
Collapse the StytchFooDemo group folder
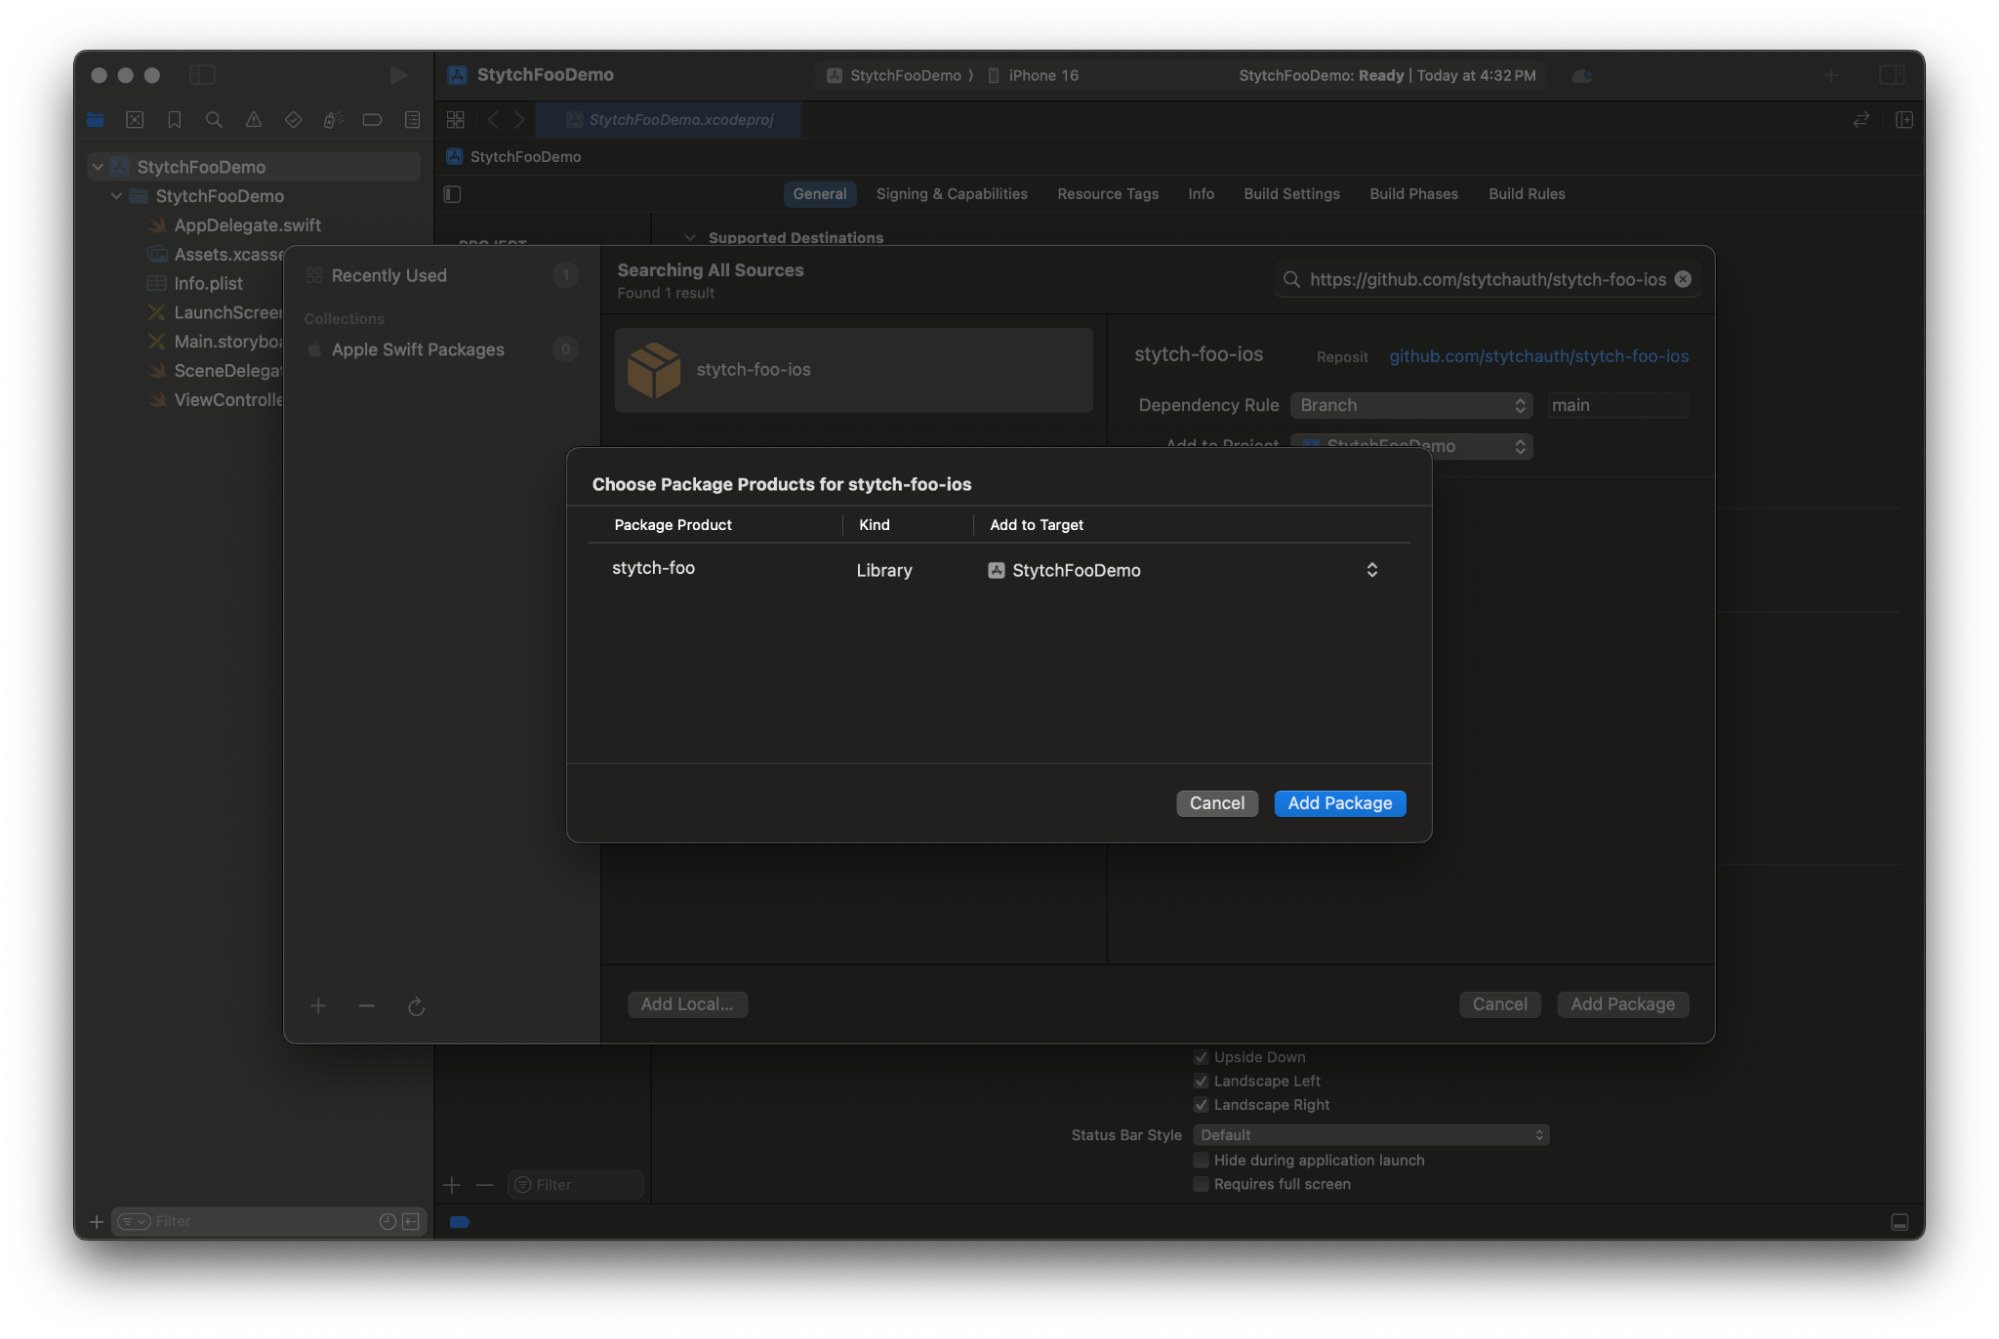point(117,196)
